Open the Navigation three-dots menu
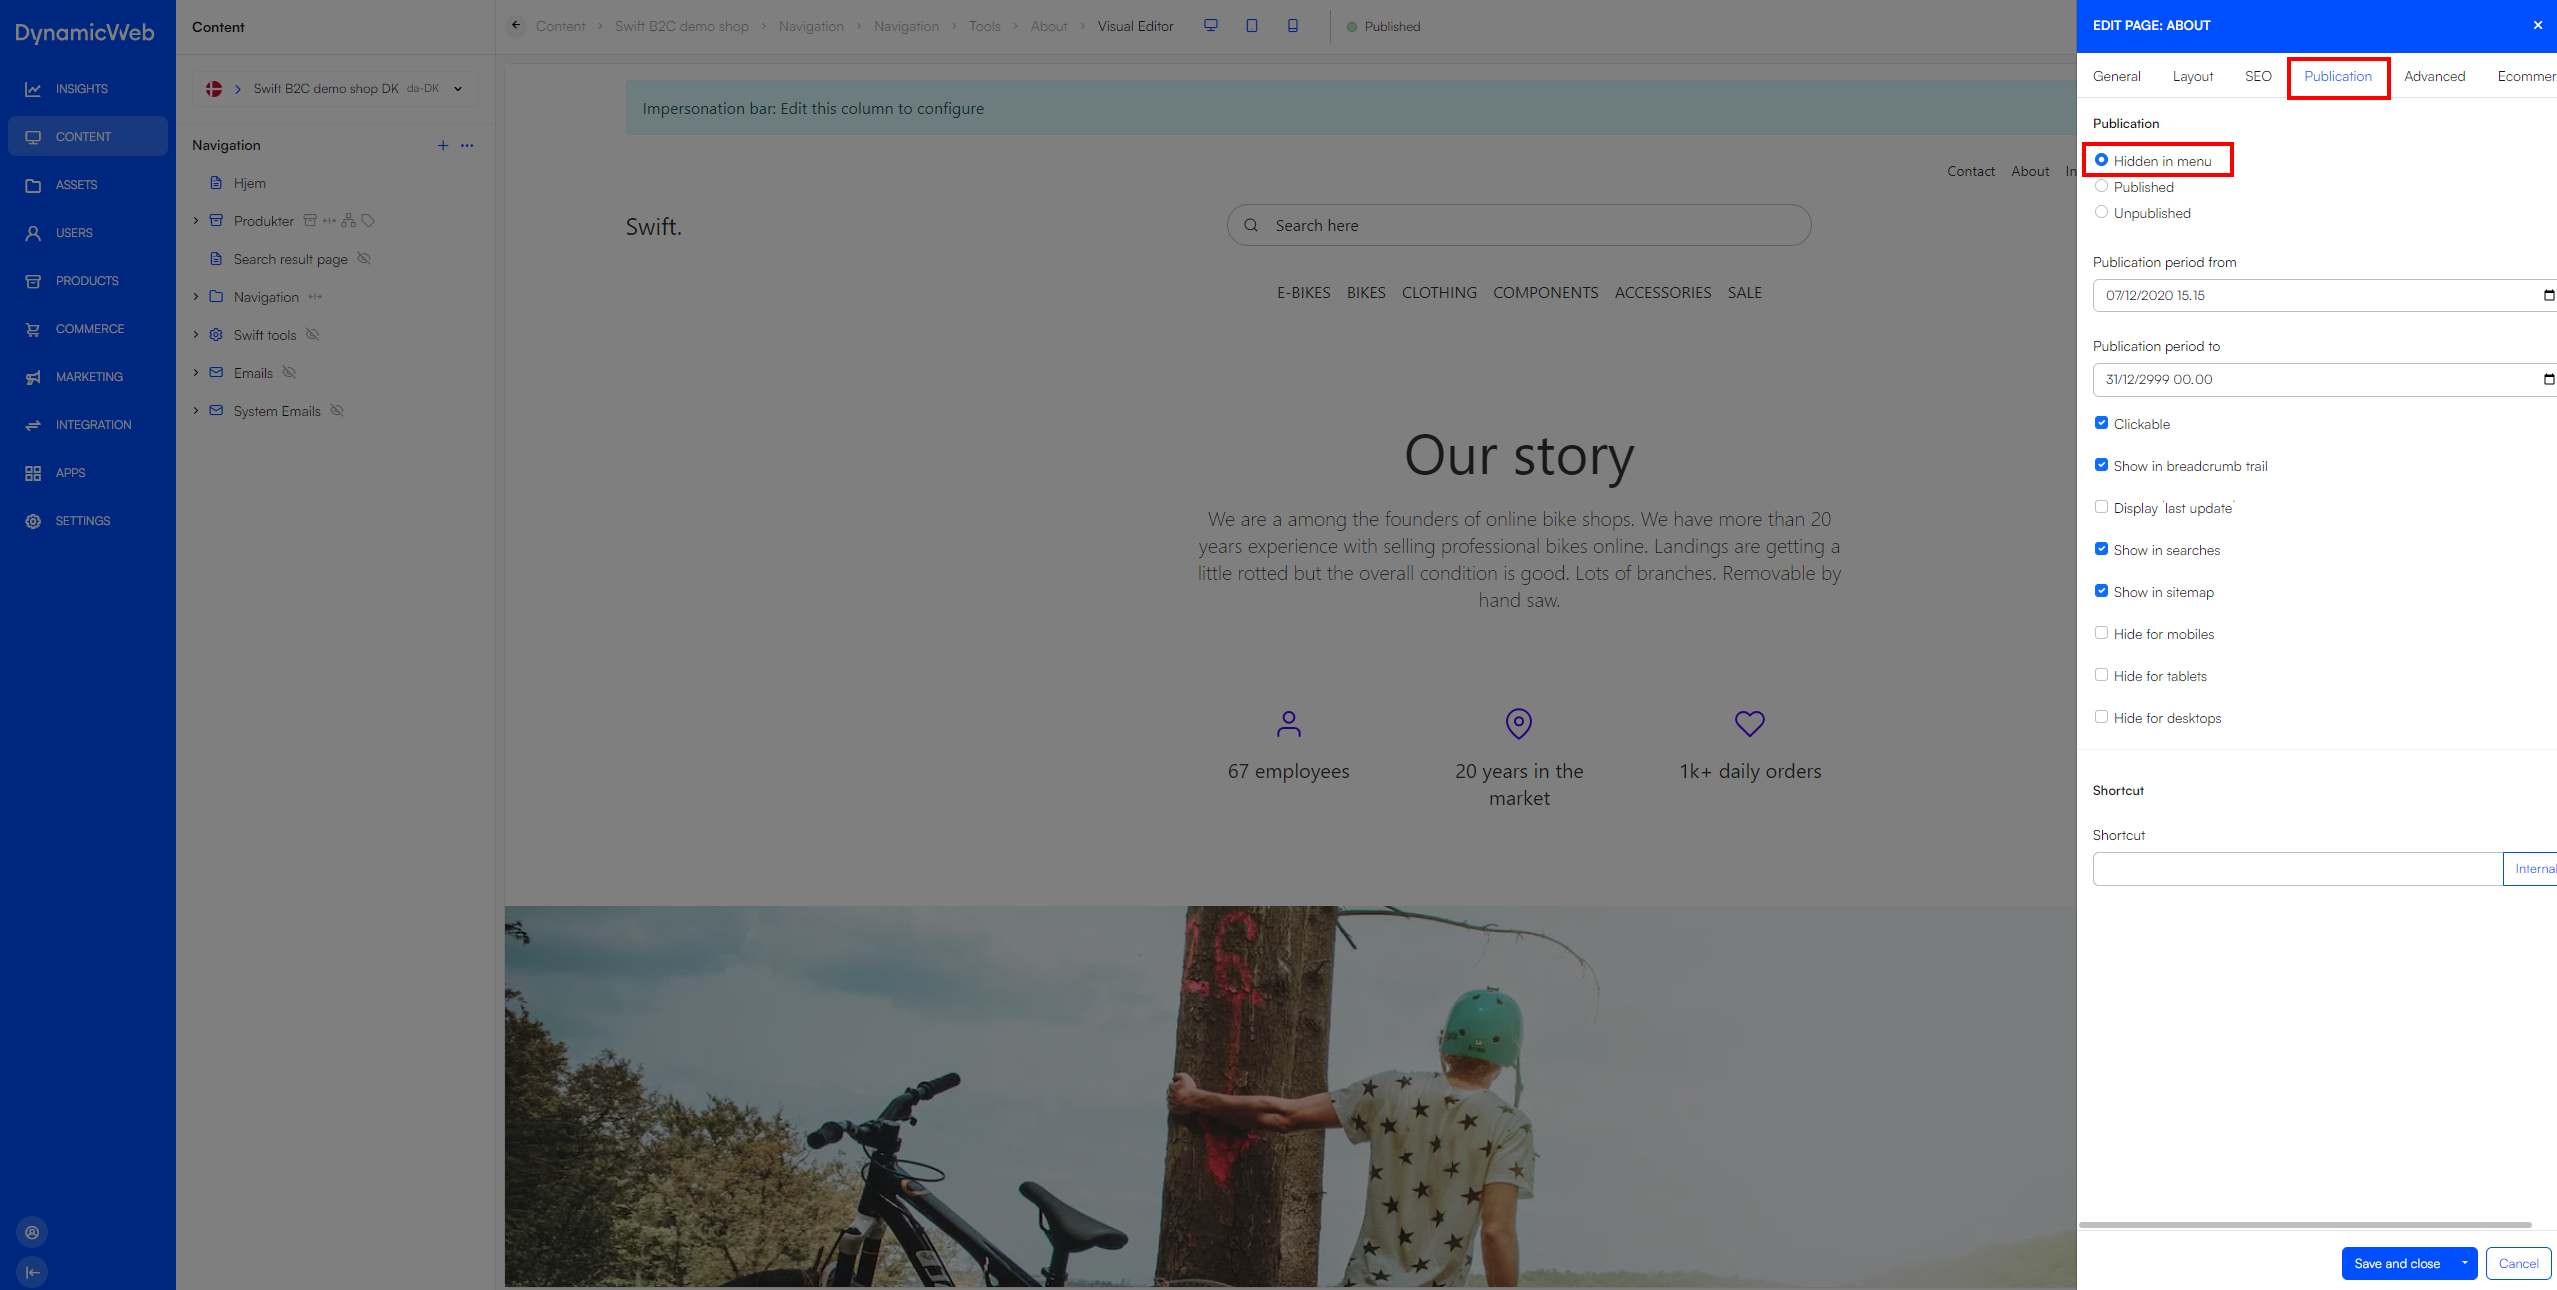The height and width of the screenshot is (1290, 2557). [x=467, y=146]
